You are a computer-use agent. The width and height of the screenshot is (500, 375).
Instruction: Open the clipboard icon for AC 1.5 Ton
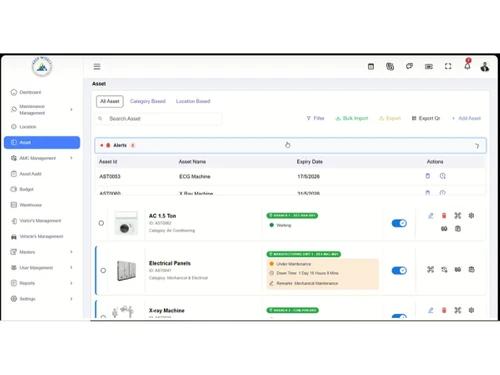point(458,229)
